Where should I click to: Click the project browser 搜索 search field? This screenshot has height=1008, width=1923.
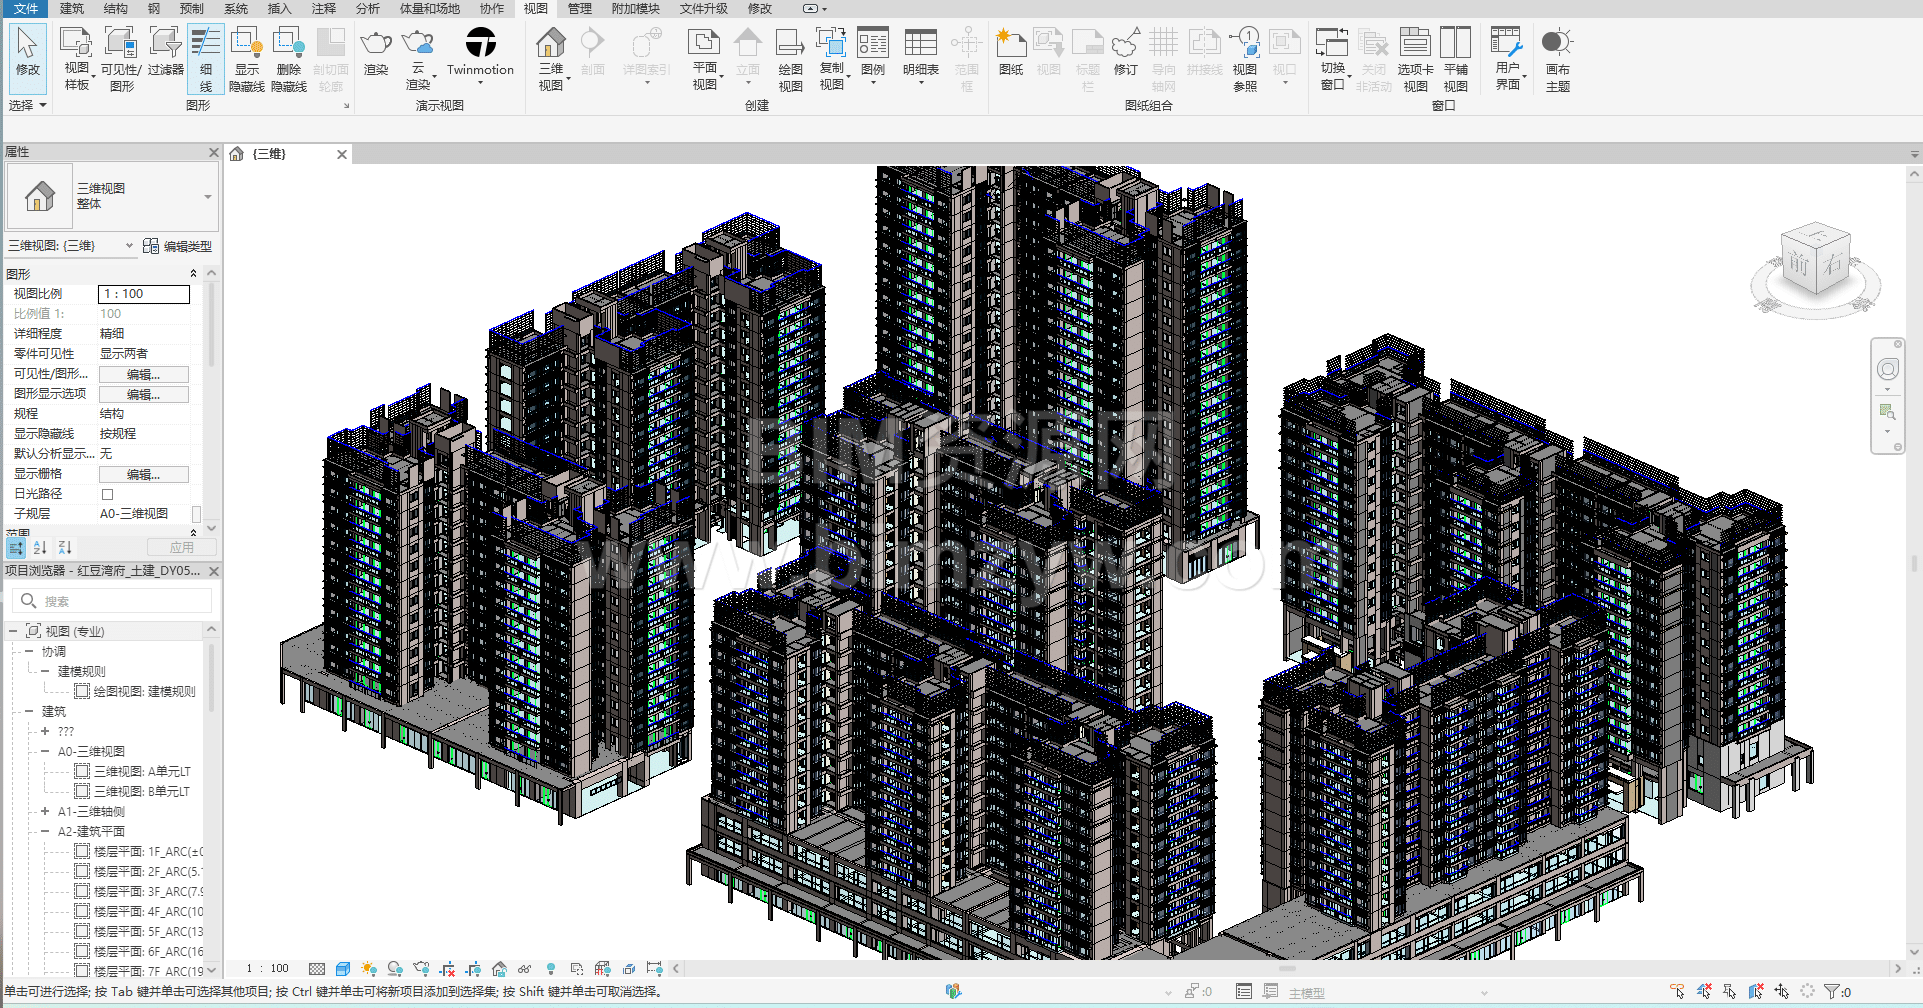[x=120, y=601]
